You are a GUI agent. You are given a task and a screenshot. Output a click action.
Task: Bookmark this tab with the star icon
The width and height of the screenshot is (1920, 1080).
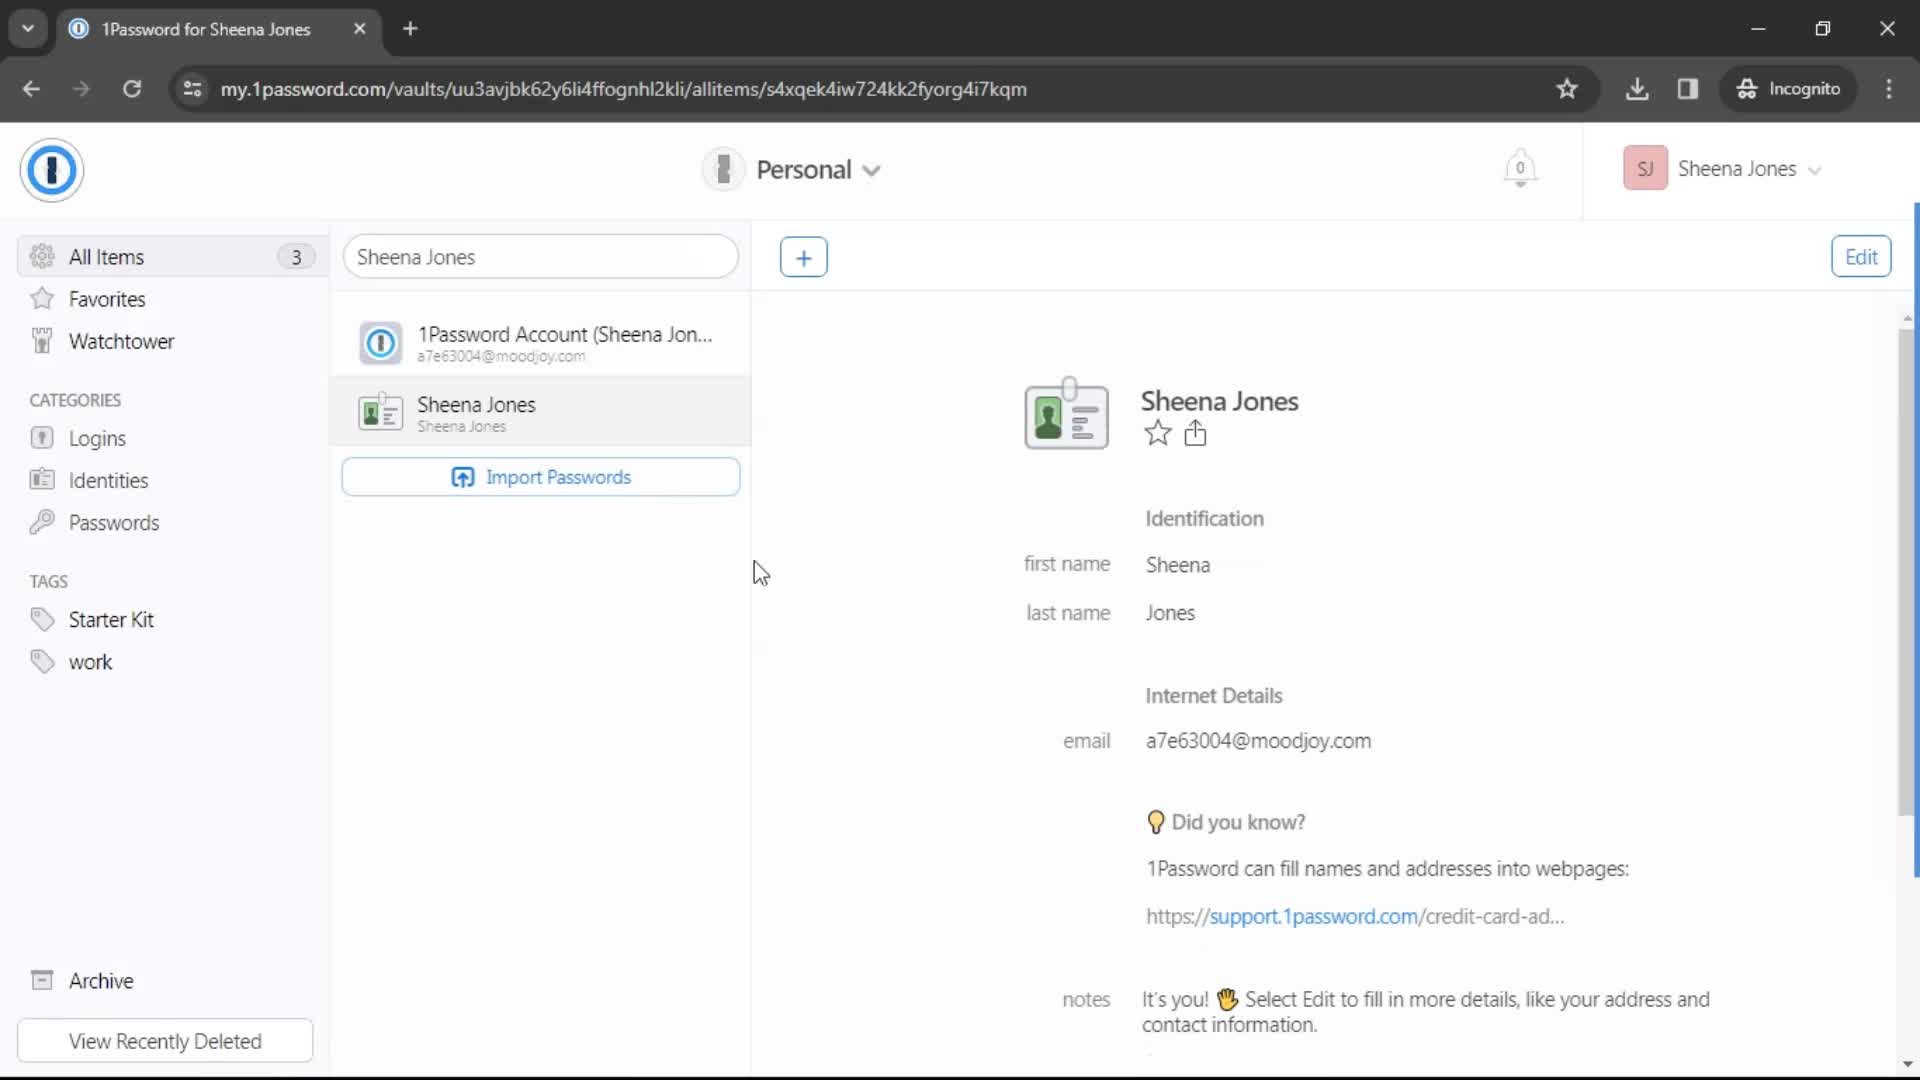(x=1567, y=89)
